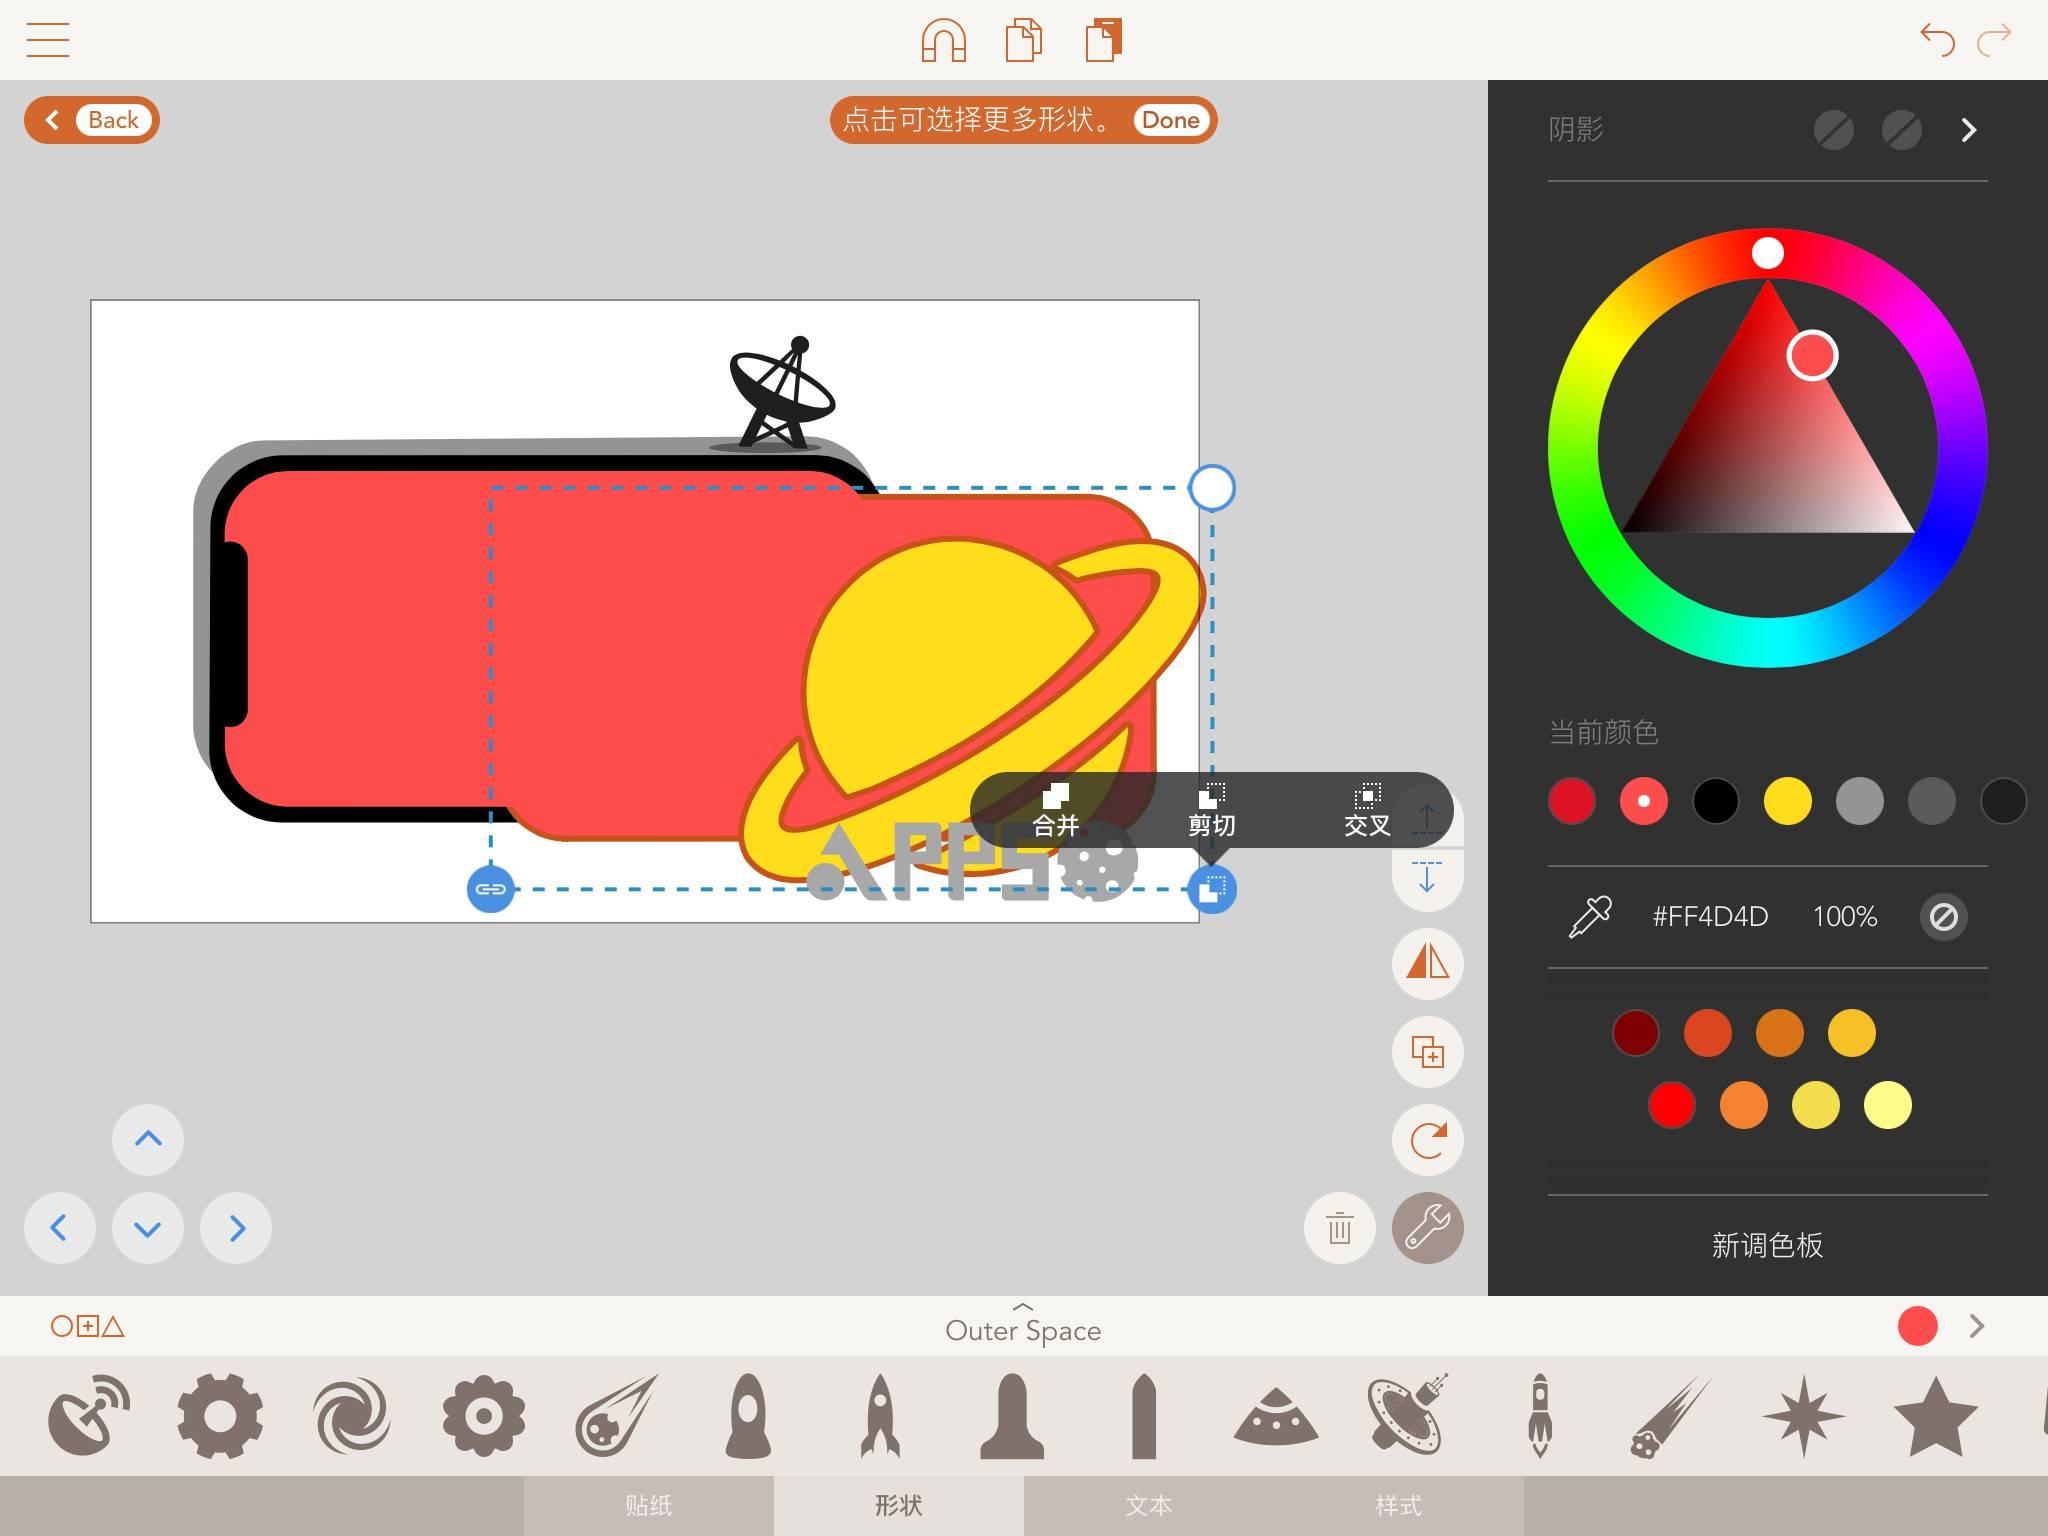Open the wrench tools button
The image size is (2048, 1536).
pyautogui.click(x=1427, y=1228)
